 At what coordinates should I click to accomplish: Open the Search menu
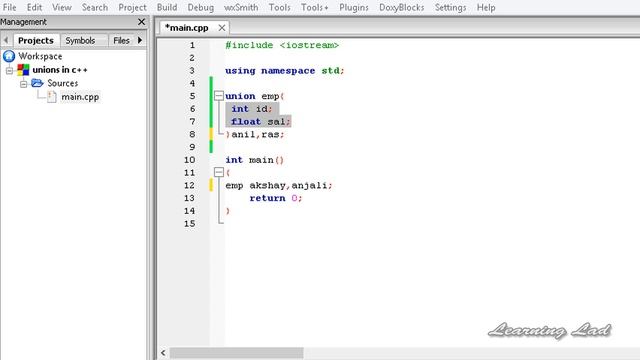(95, 7)
